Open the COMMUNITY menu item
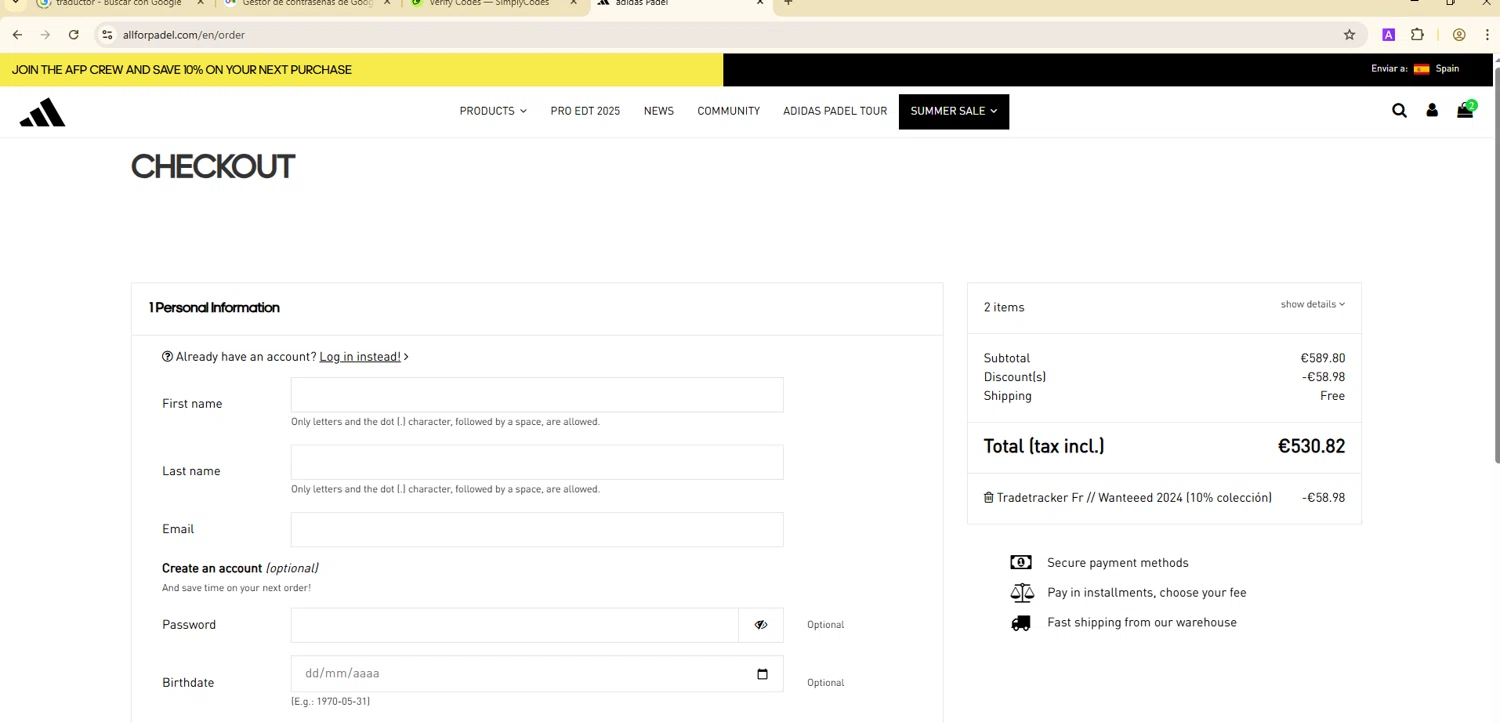The height and width of the screenshot is (723, 1500). (x=729, y=111)
